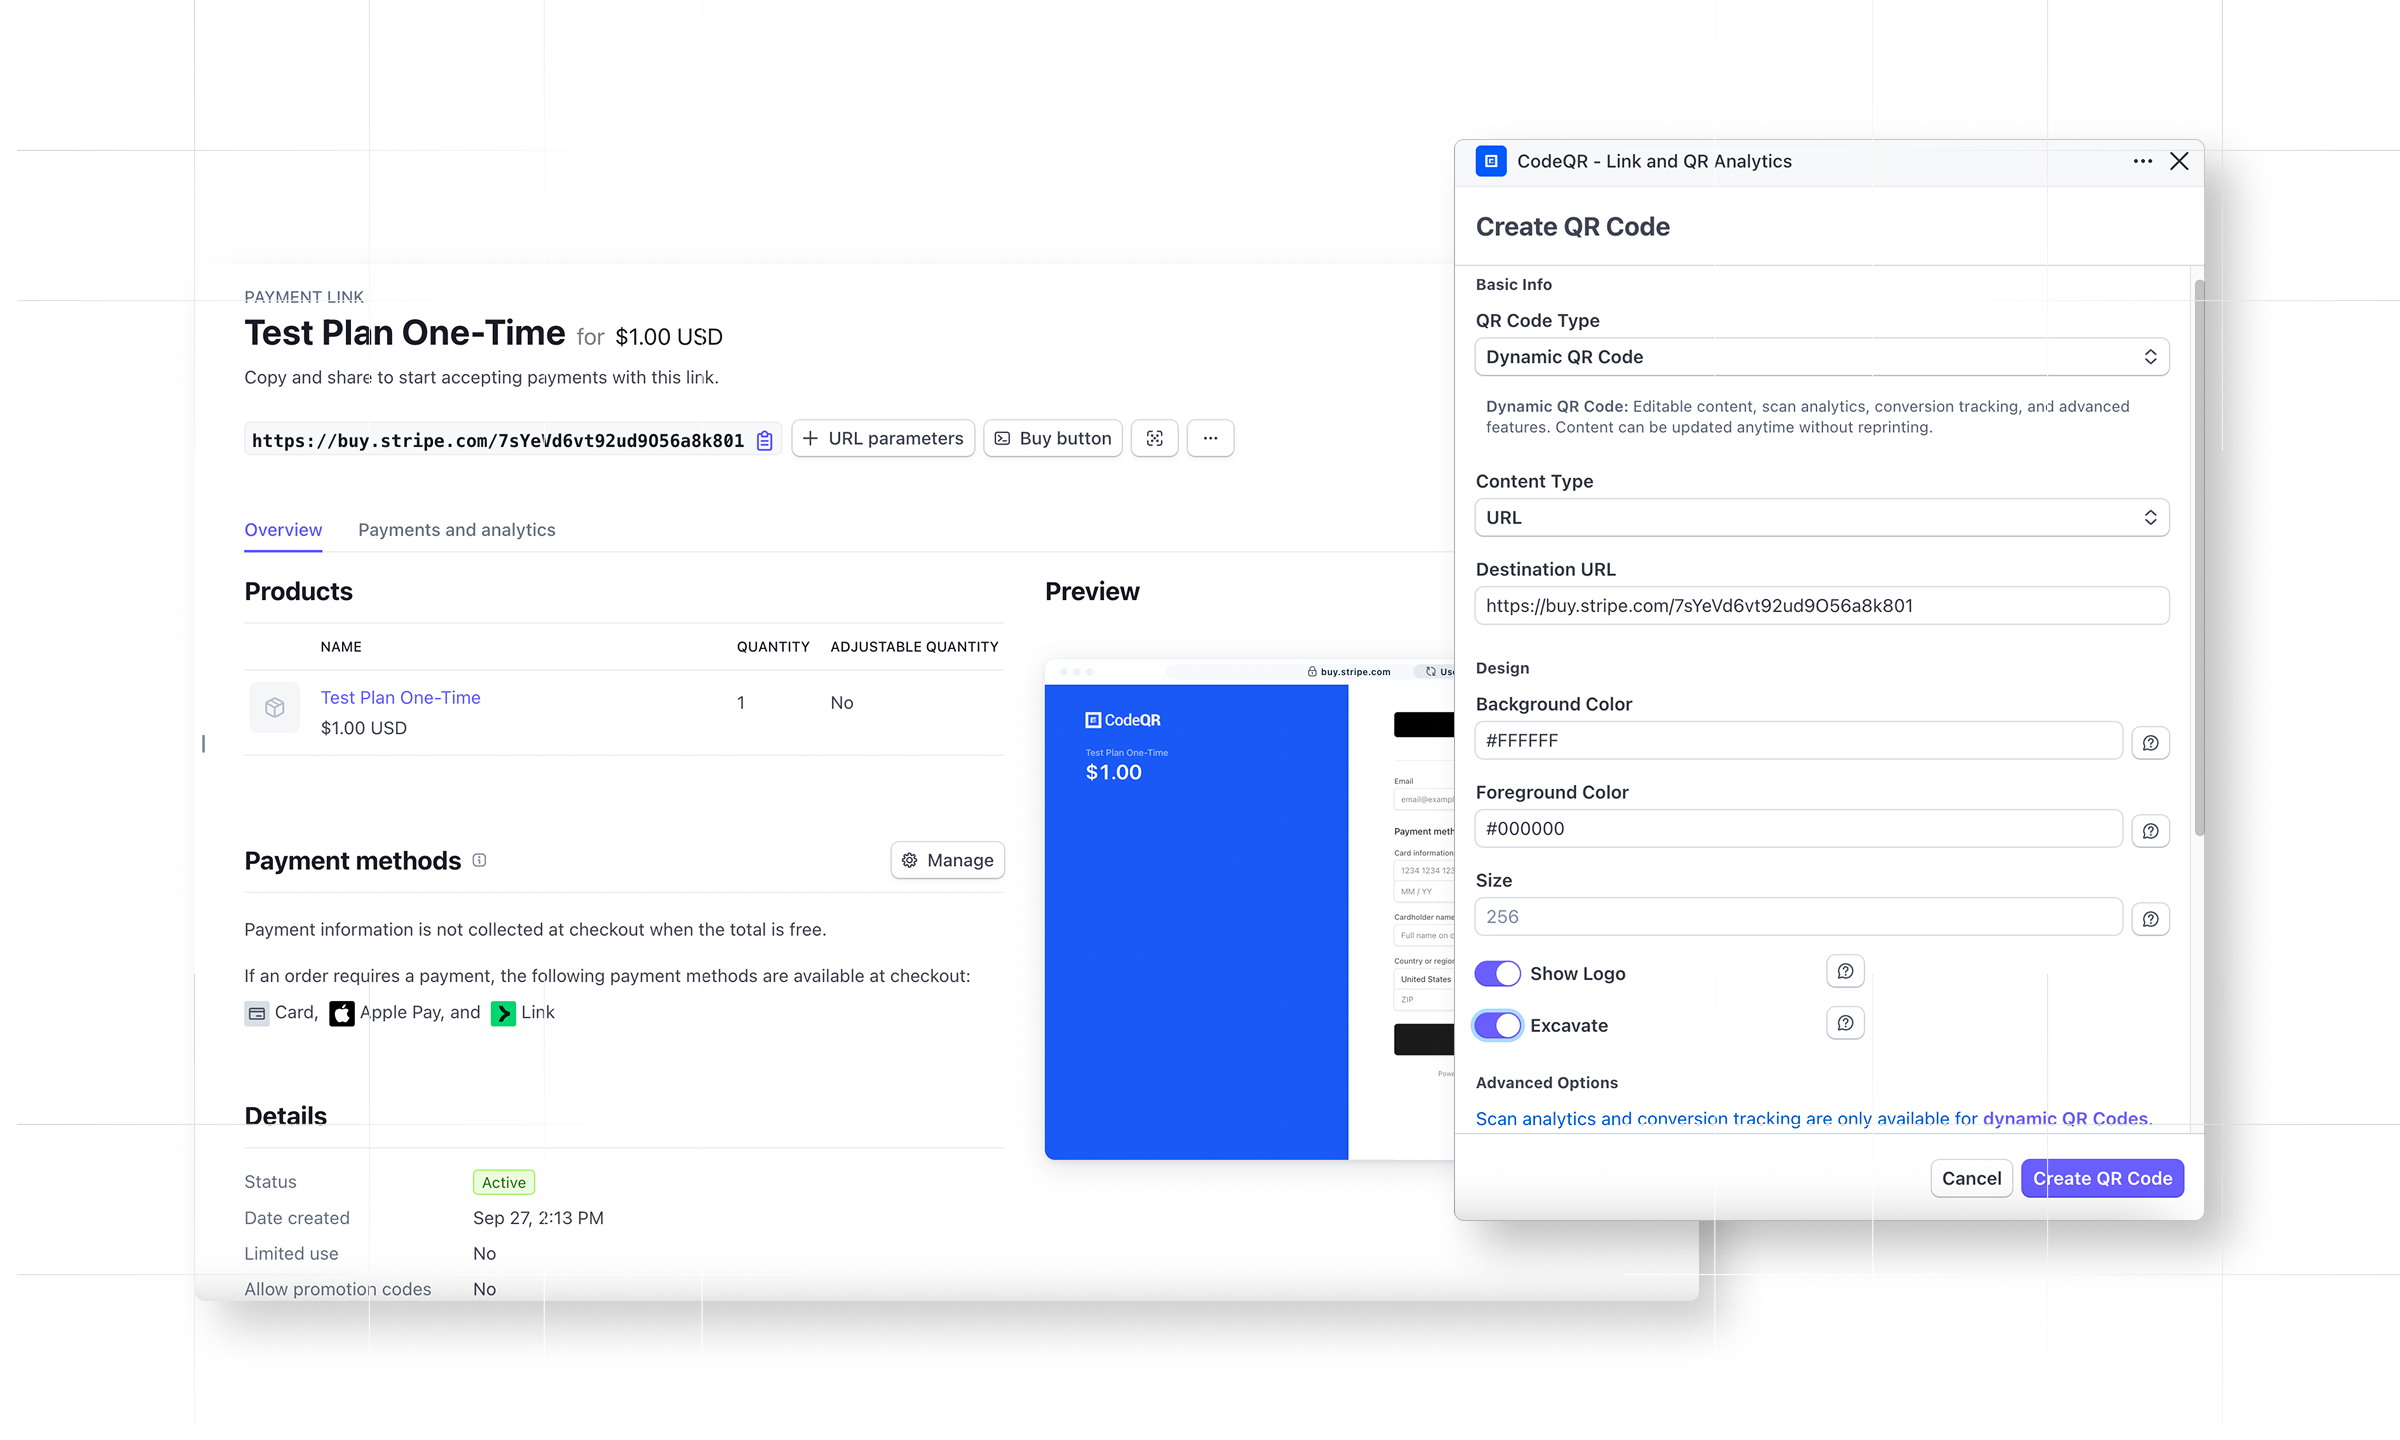This screenshot has width=2400, height=1440.
Task: Copy the payment link URL with clipboard icon
Action: (x=765, y=440)
